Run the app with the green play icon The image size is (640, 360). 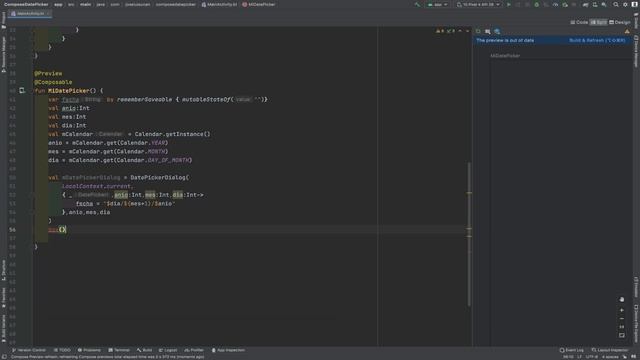509,4
